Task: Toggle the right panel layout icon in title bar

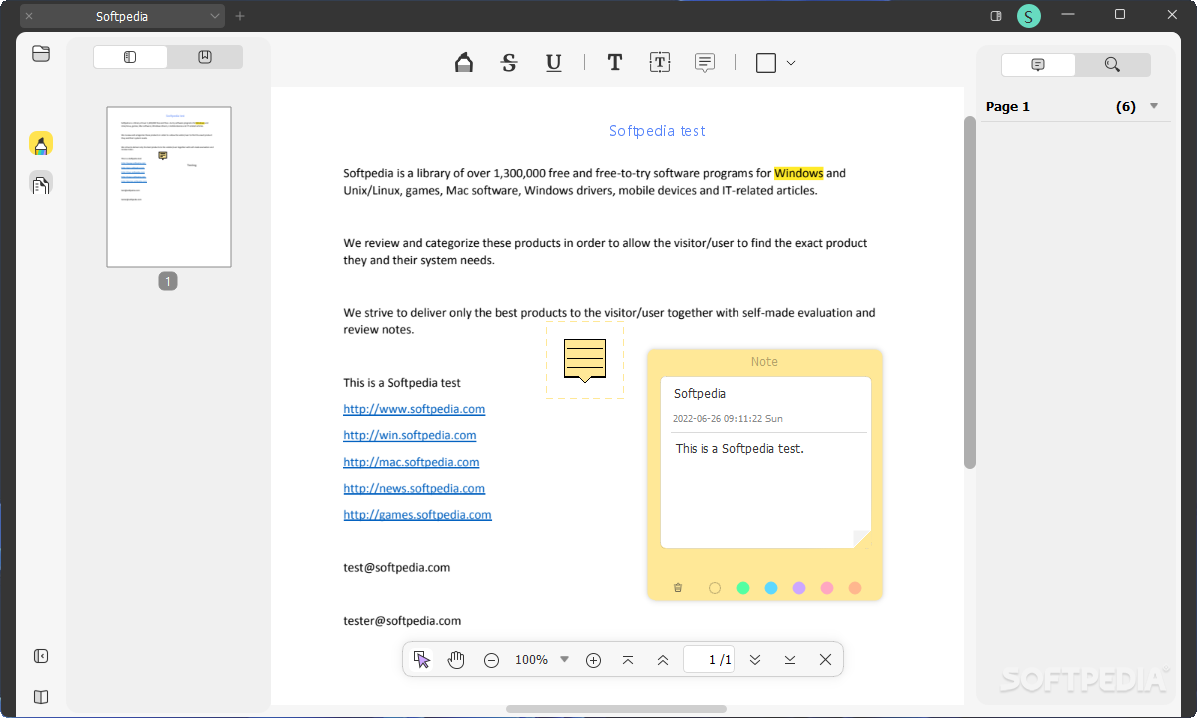Action: (x=995, y=16)
